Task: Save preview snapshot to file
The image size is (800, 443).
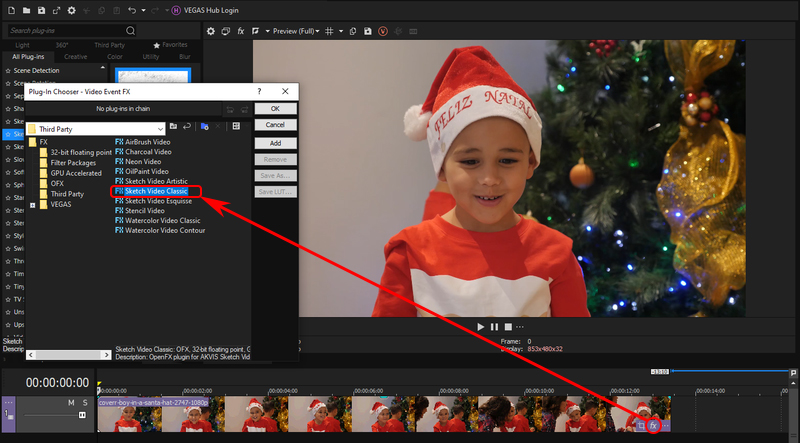Action: click(x=368, y=31)
